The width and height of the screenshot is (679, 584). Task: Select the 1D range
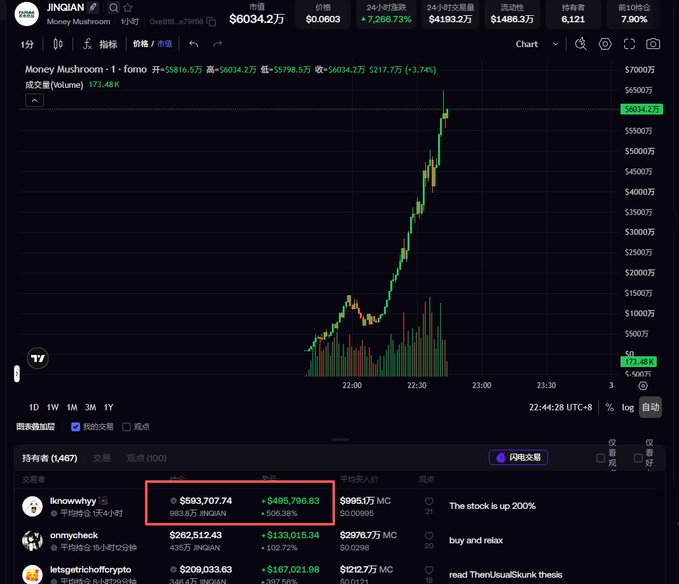(34, 407)
